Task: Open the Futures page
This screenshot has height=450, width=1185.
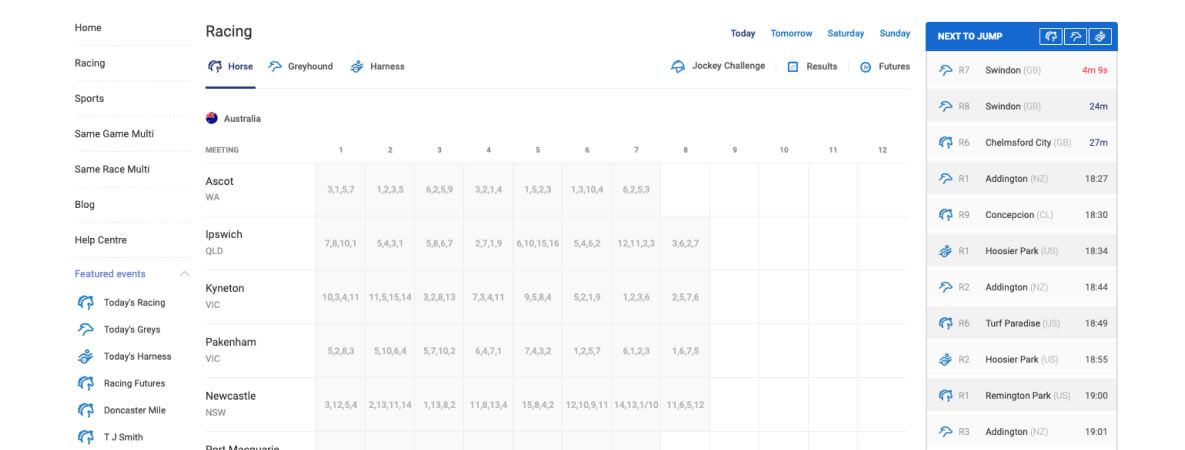Action: pyautogui.click(x=884, y=67)
